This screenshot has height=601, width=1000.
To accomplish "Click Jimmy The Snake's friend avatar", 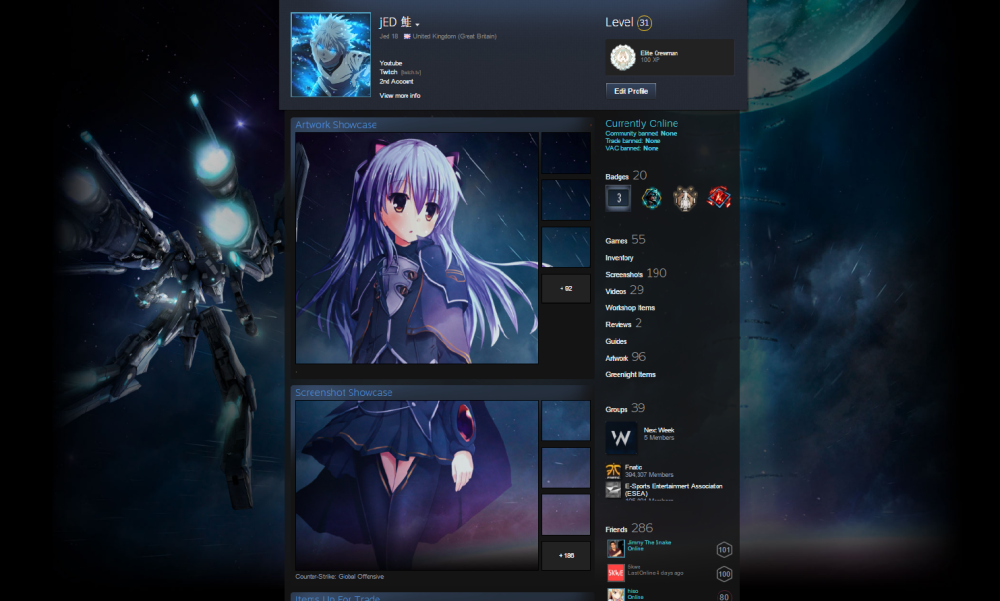I will point(615,548).
